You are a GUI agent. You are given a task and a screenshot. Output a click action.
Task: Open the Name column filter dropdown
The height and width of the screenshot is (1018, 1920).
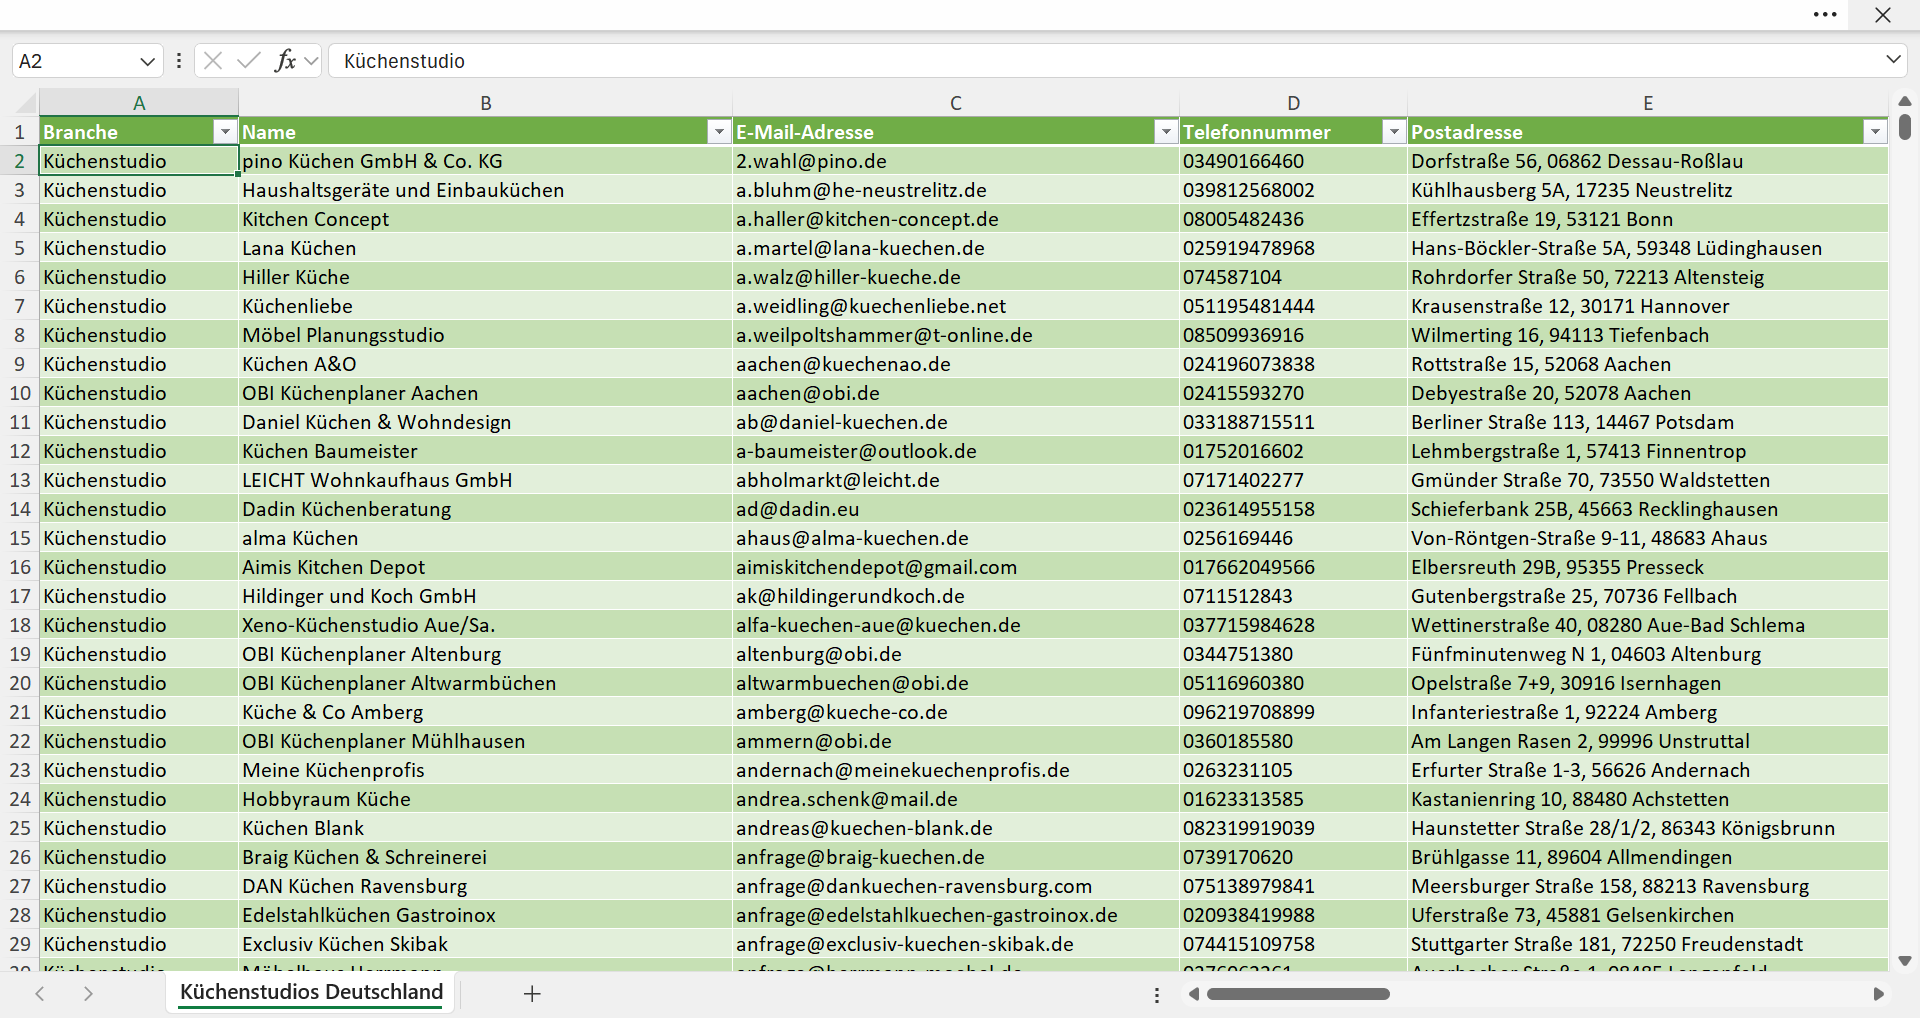click(718, 132)
